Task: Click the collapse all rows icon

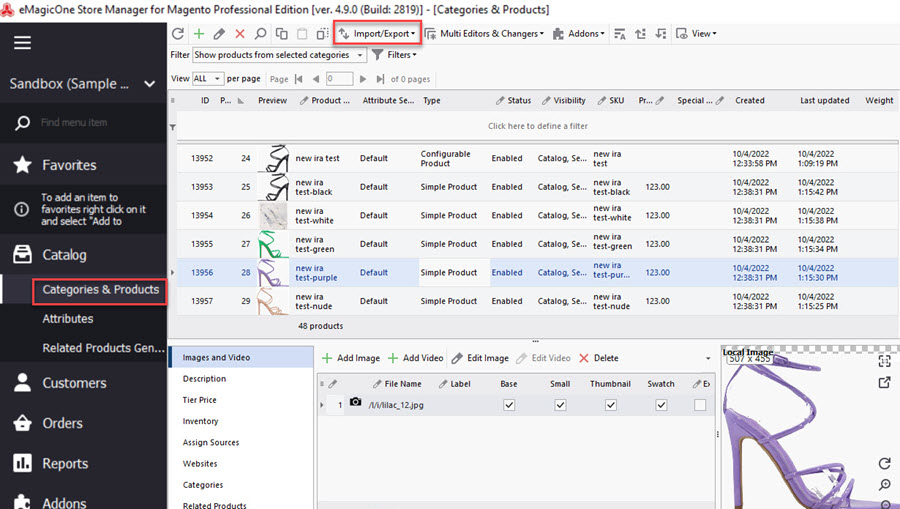Action: 661,34
